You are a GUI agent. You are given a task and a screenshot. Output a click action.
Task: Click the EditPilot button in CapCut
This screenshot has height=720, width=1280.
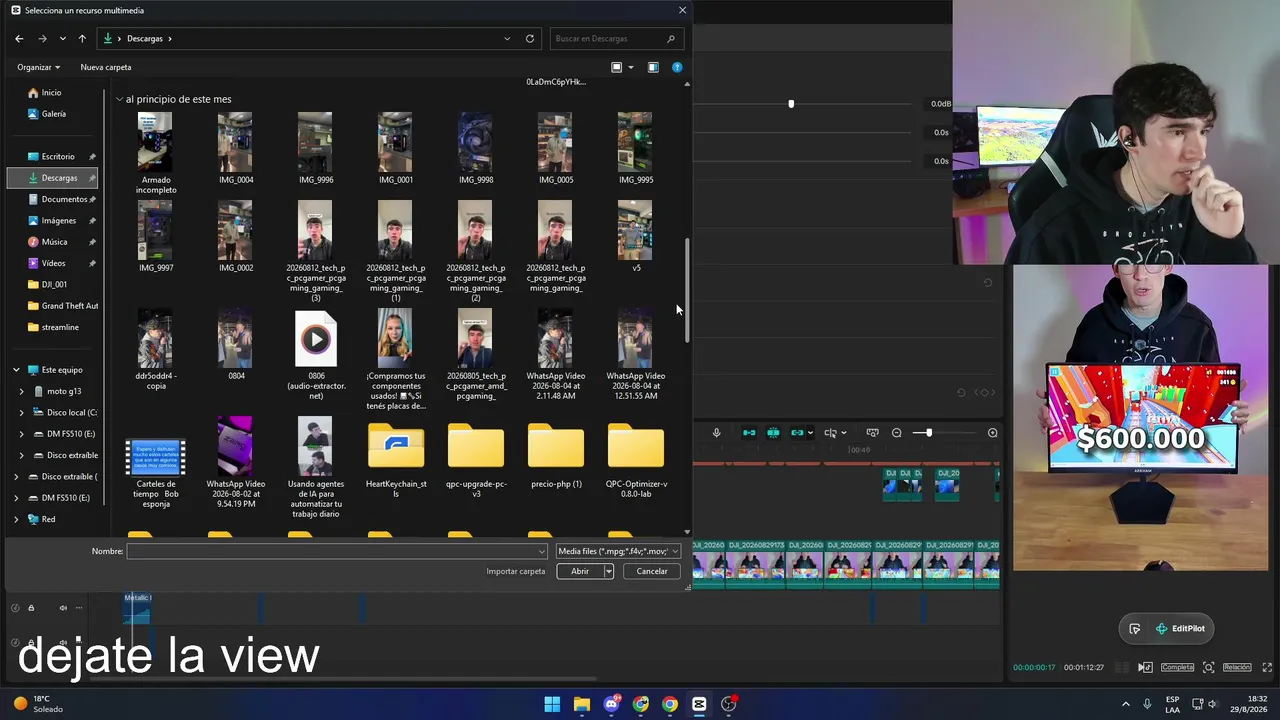tap(1180, 629)
